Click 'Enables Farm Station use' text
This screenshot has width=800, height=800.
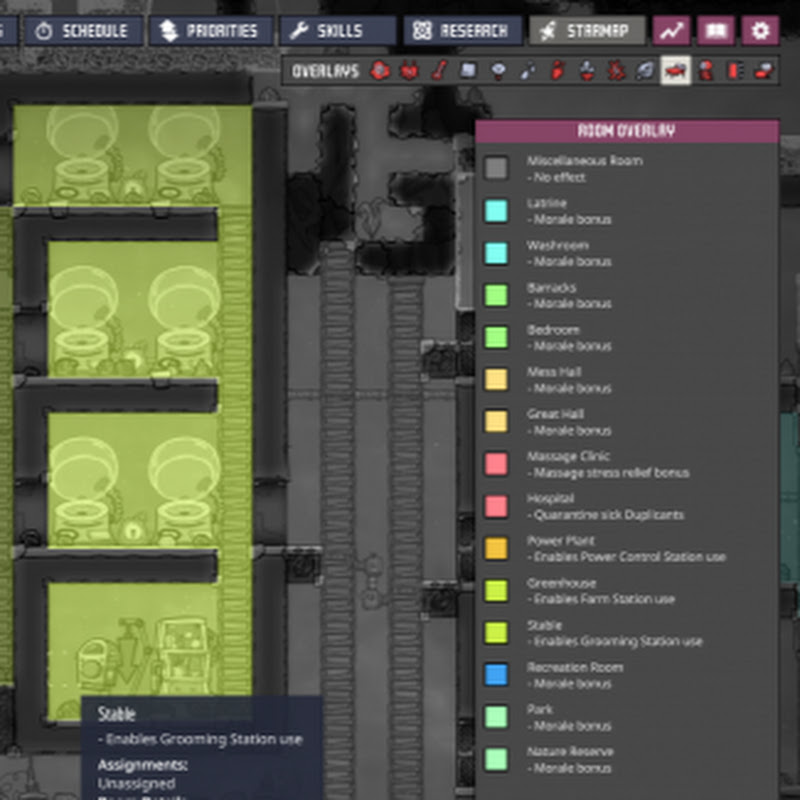[x=604, y=599]
